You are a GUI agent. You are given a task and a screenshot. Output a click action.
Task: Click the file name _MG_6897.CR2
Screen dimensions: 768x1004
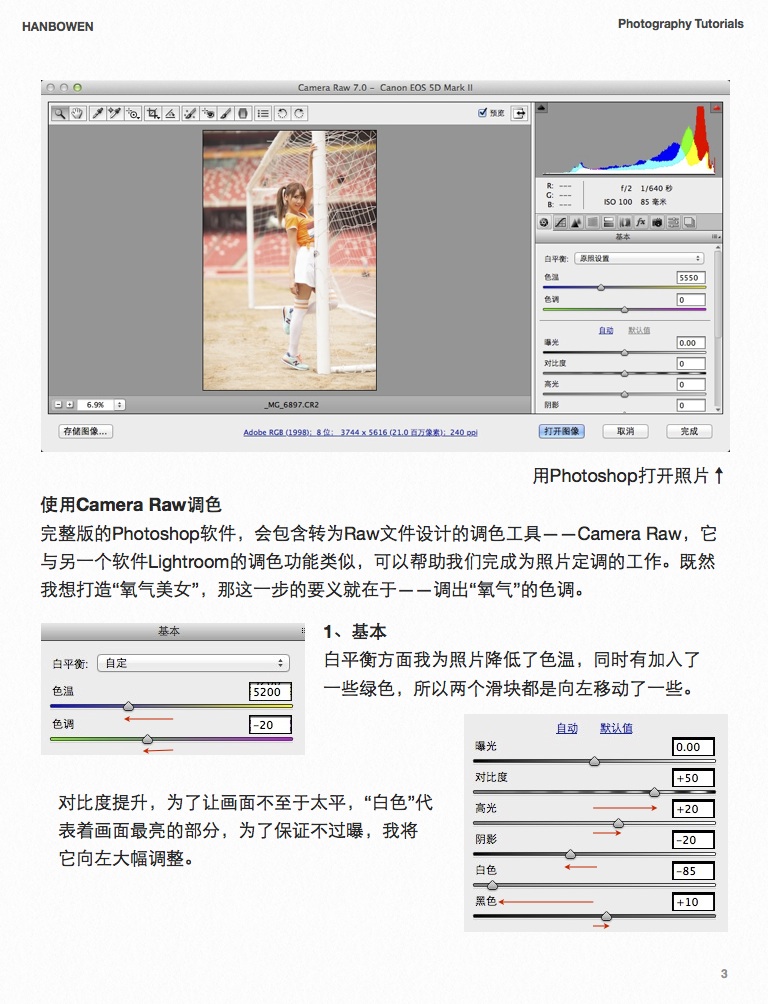[x=291, y=405]
